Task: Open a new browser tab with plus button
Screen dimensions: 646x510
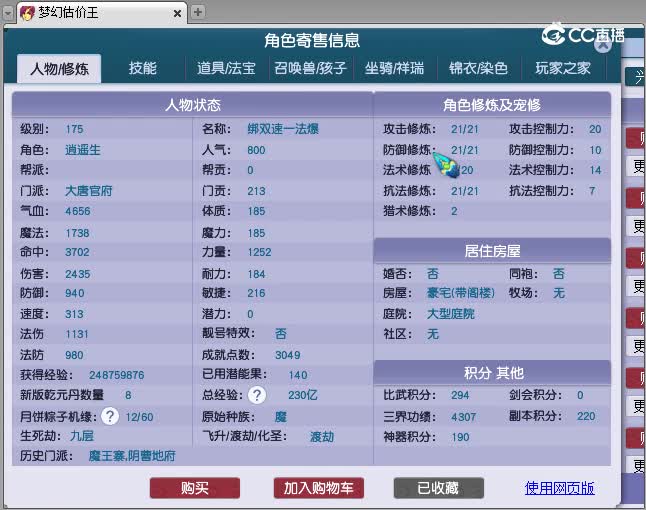Action: point(198,12)
